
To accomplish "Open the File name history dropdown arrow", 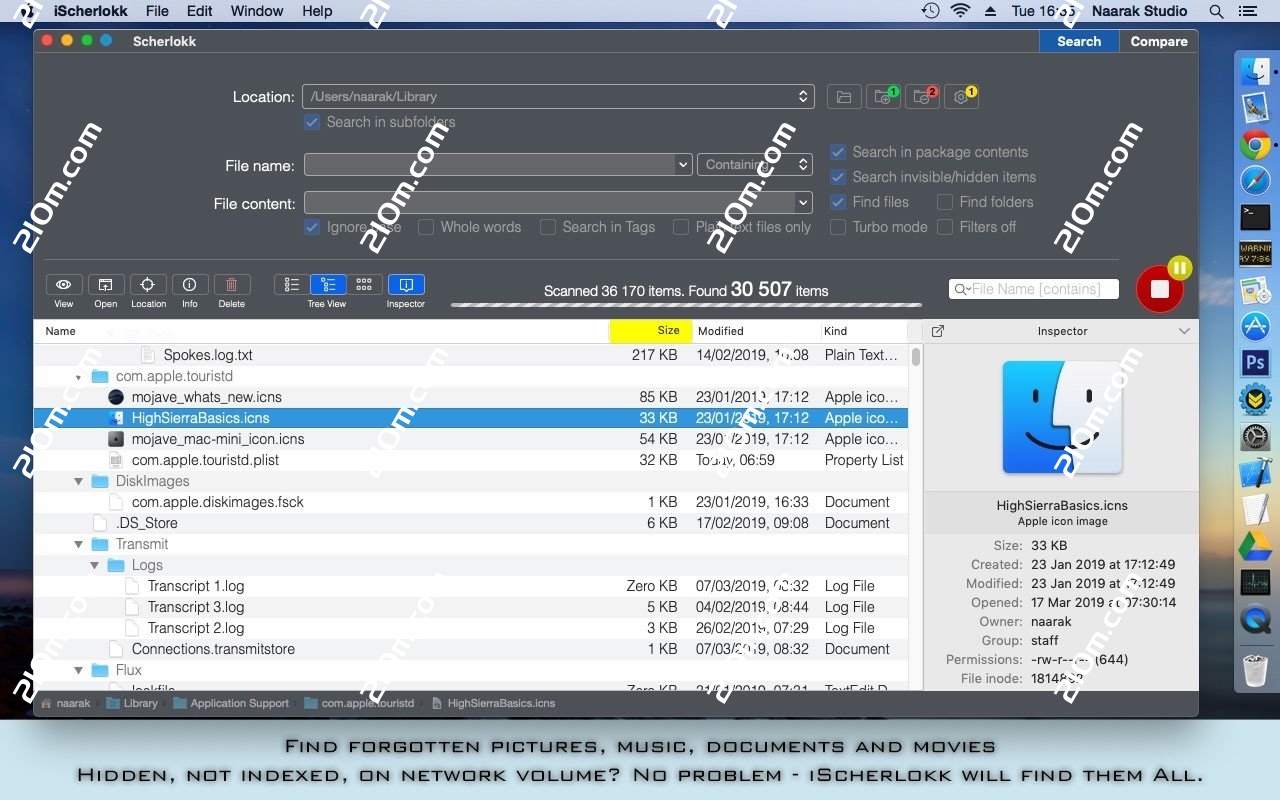I will pos(683,164).
